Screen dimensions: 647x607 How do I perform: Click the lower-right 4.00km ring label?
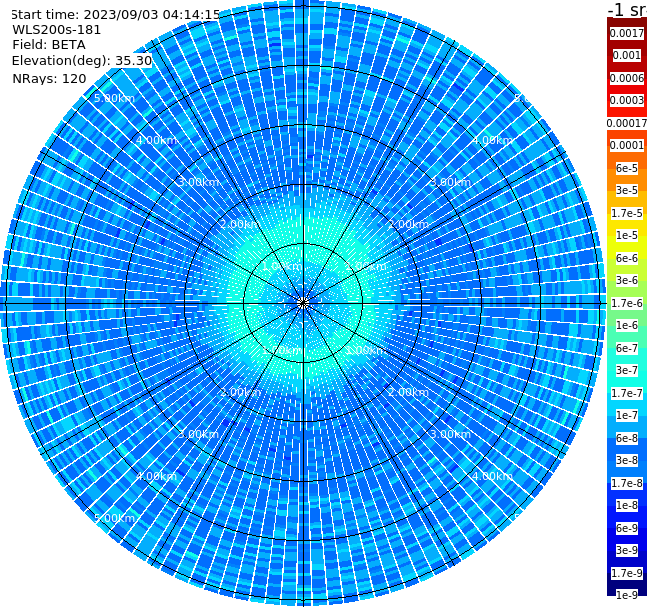tap(492, 476)
